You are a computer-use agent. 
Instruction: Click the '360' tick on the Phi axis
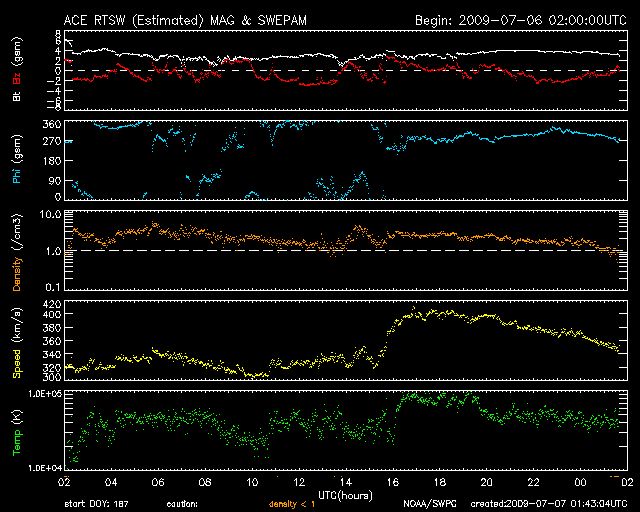pos(52,125)
